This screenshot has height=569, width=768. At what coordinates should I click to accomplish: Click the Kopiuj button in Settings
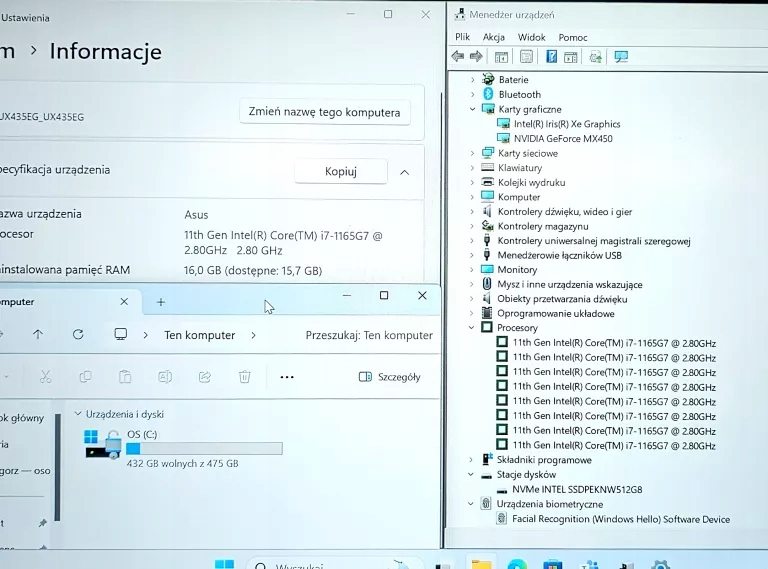[341, 171]
